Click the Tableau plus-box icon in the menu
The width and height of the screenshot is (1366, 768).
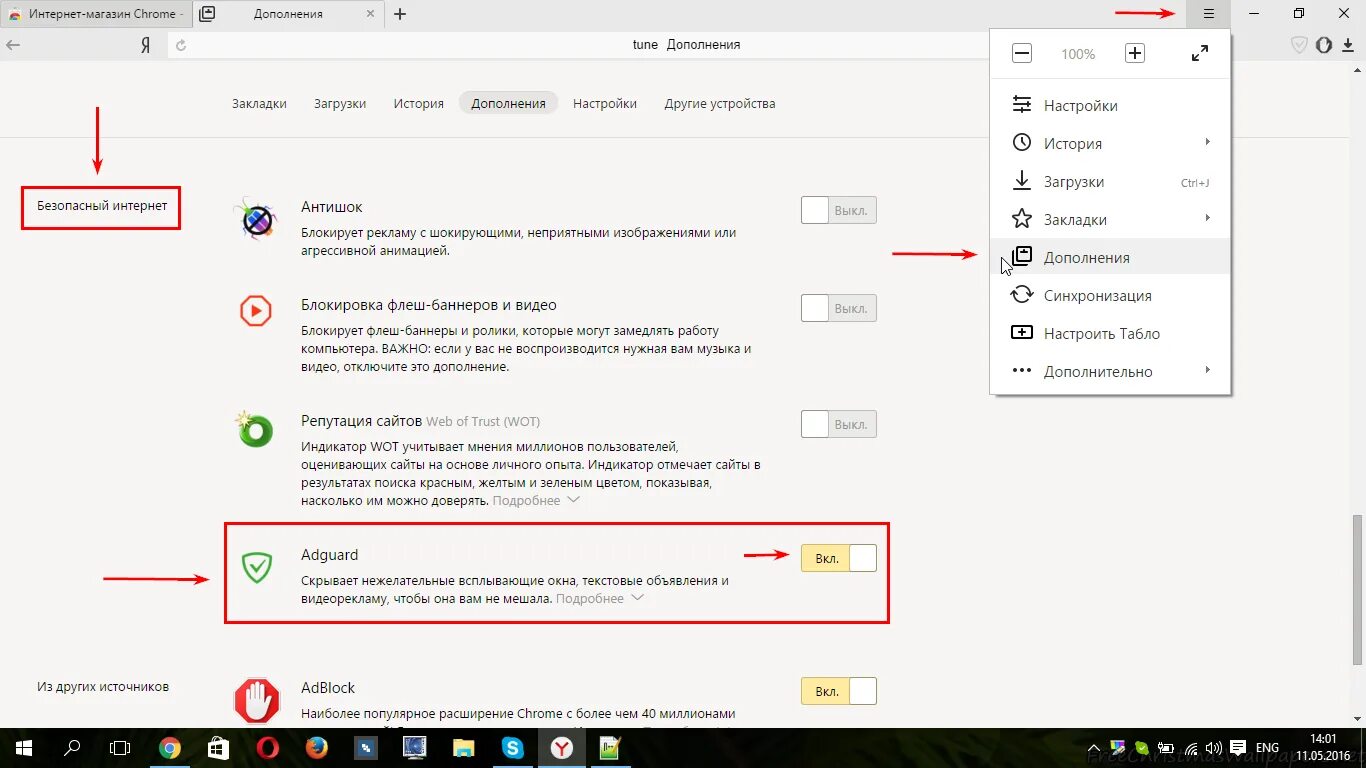pos(1021,333)
